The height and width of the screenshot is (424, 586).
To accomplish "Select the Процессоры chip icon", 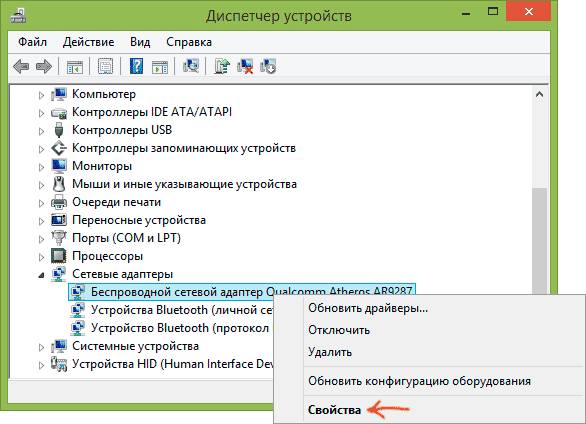I will [59, 256].
